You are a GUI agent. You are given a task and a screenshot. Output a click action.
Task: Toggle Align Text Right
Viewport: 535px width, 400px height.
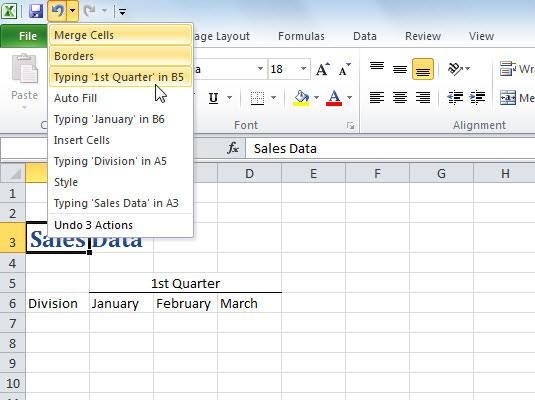(x=423, y=98)
